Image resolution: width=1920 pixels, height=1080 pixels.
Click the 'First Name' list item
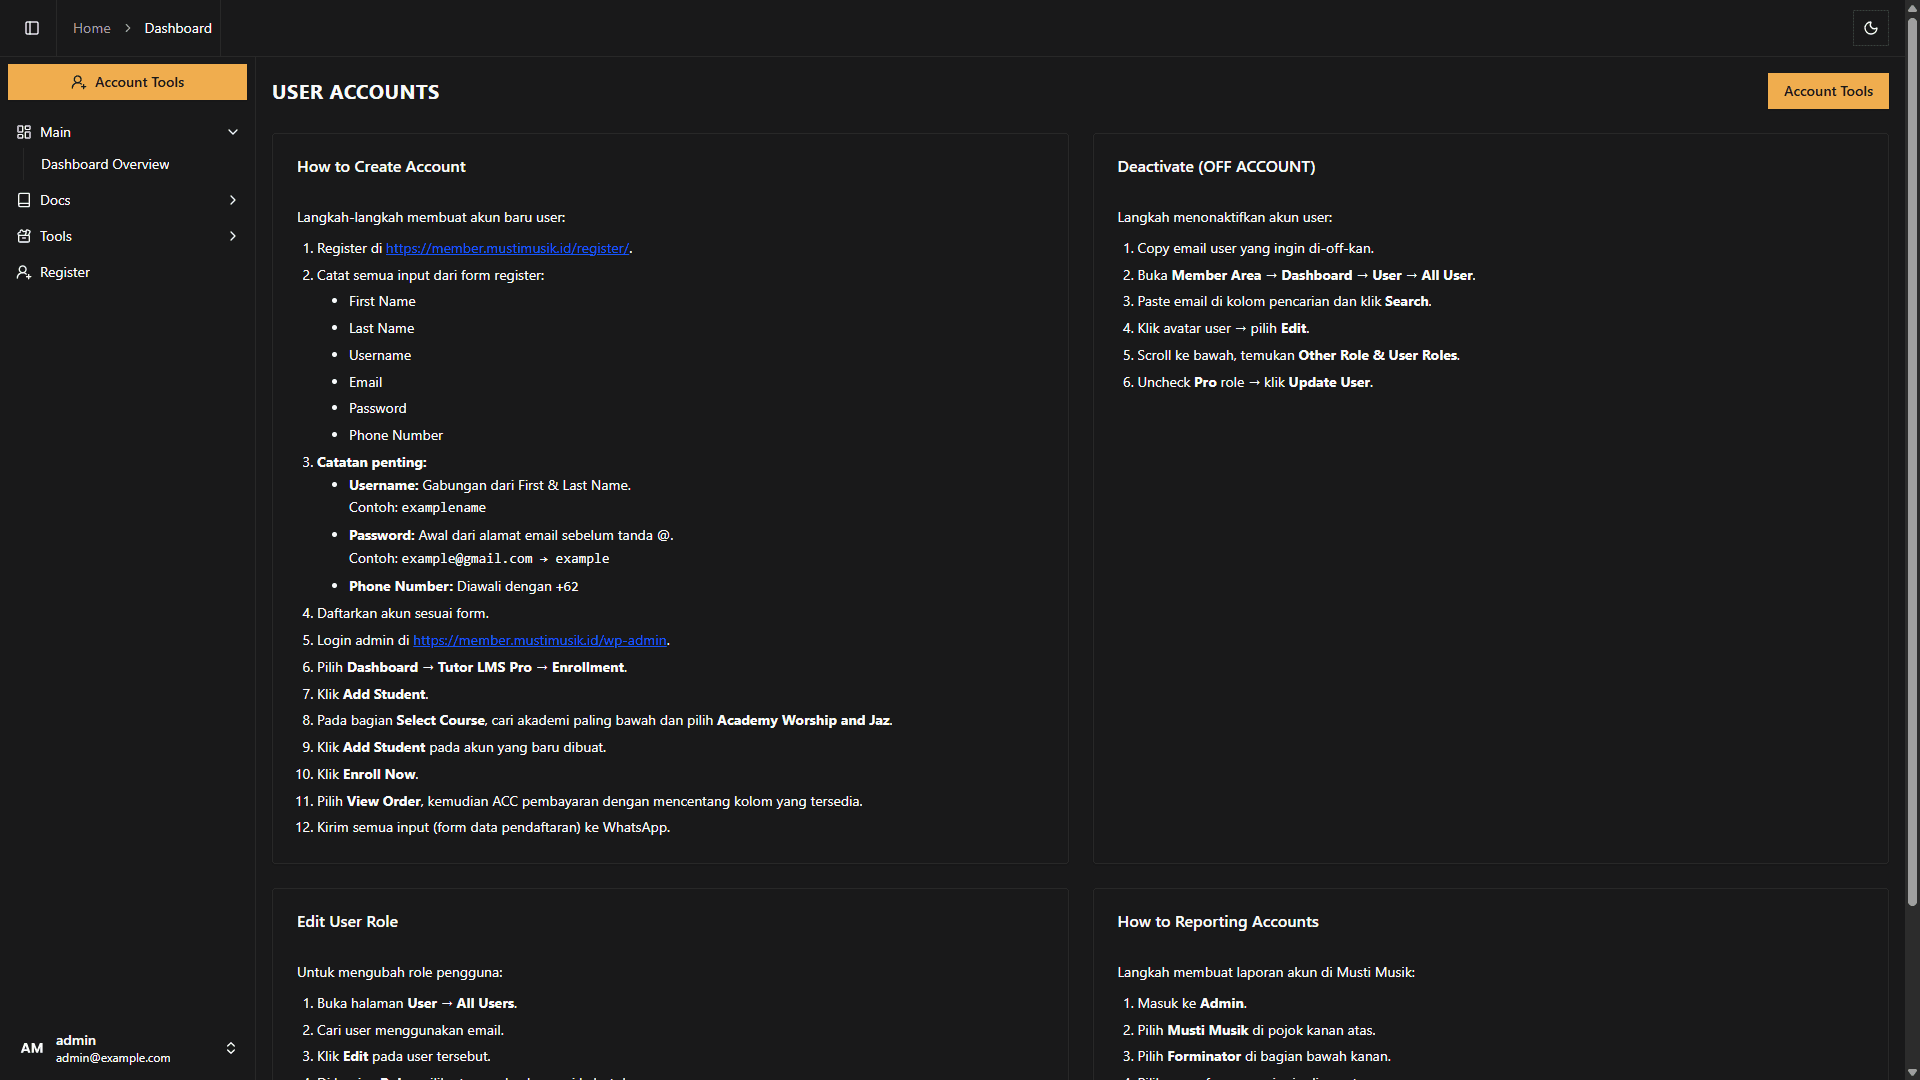tap(382, 301)
